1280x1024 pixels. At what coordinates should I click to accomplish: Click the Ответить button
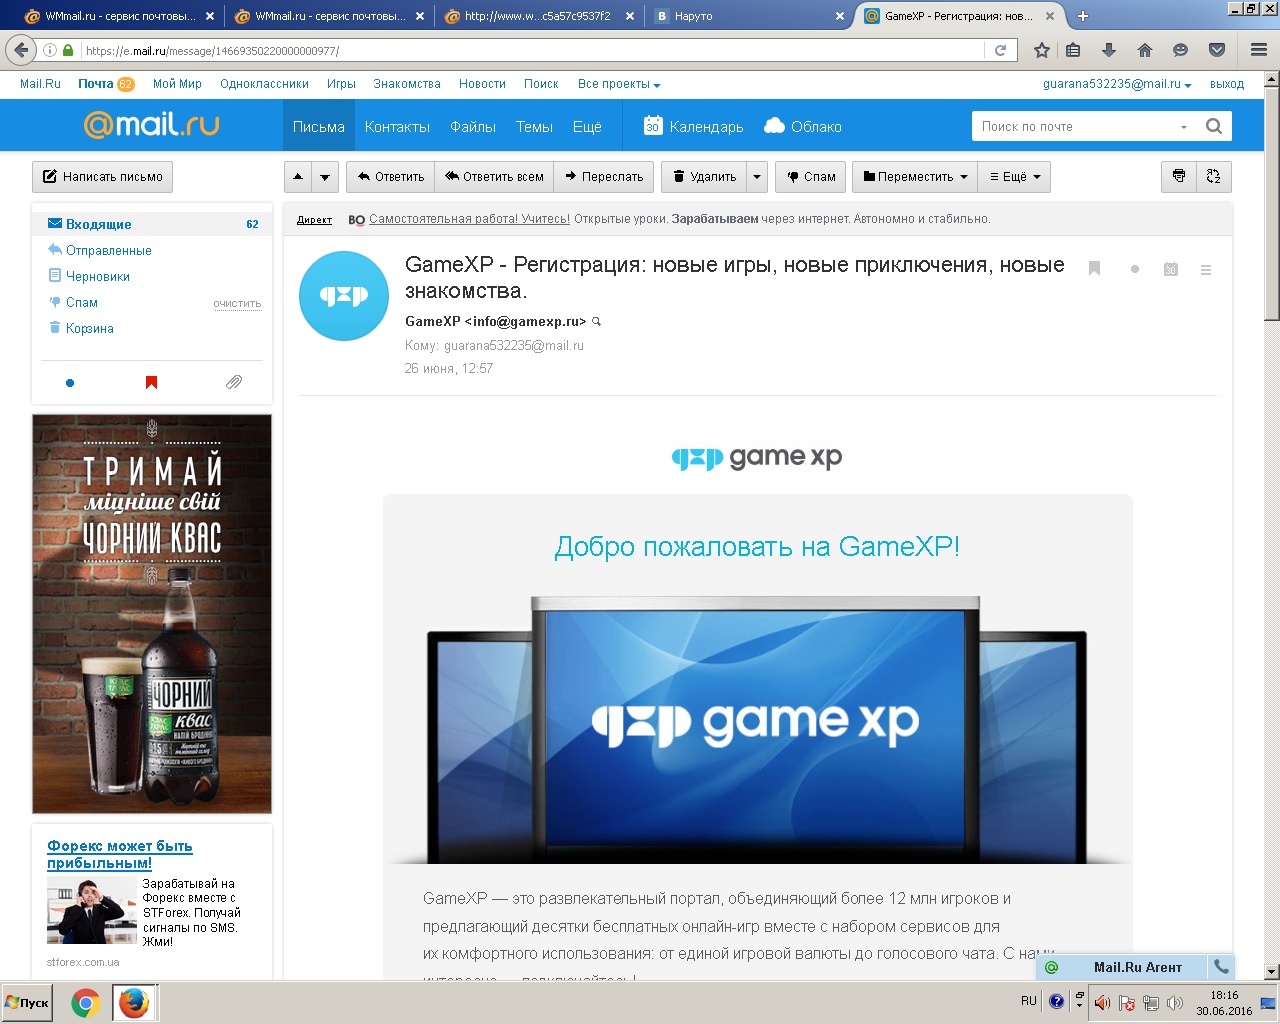coord(390,177)
